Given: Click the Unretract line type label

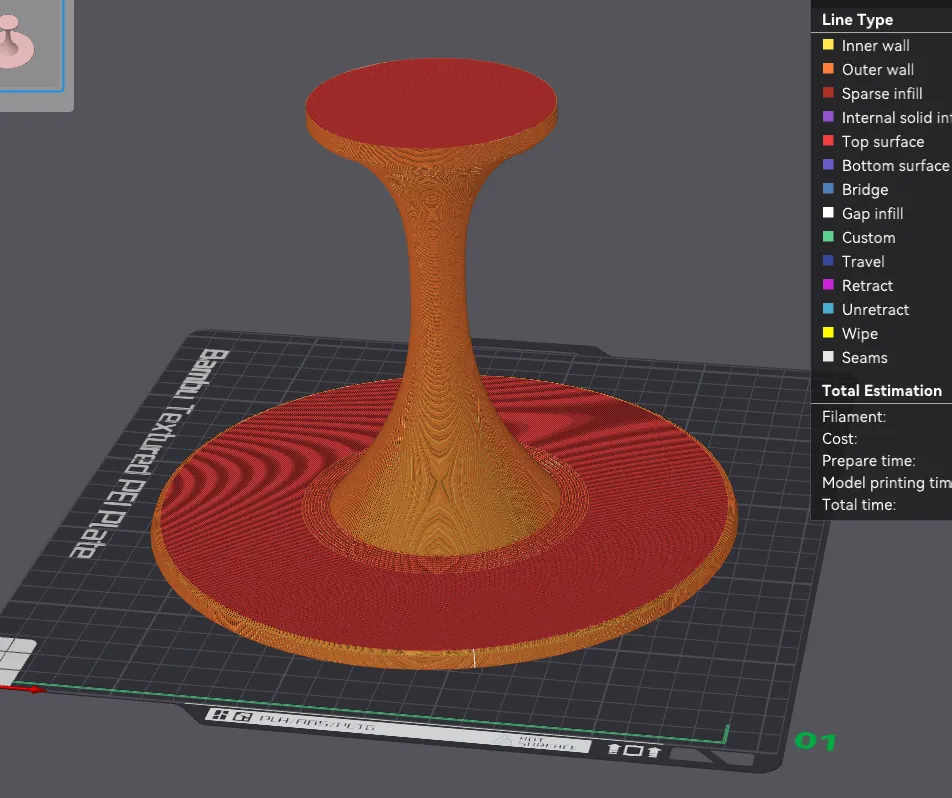Looking at the screenshot, I should coord(875,309).
